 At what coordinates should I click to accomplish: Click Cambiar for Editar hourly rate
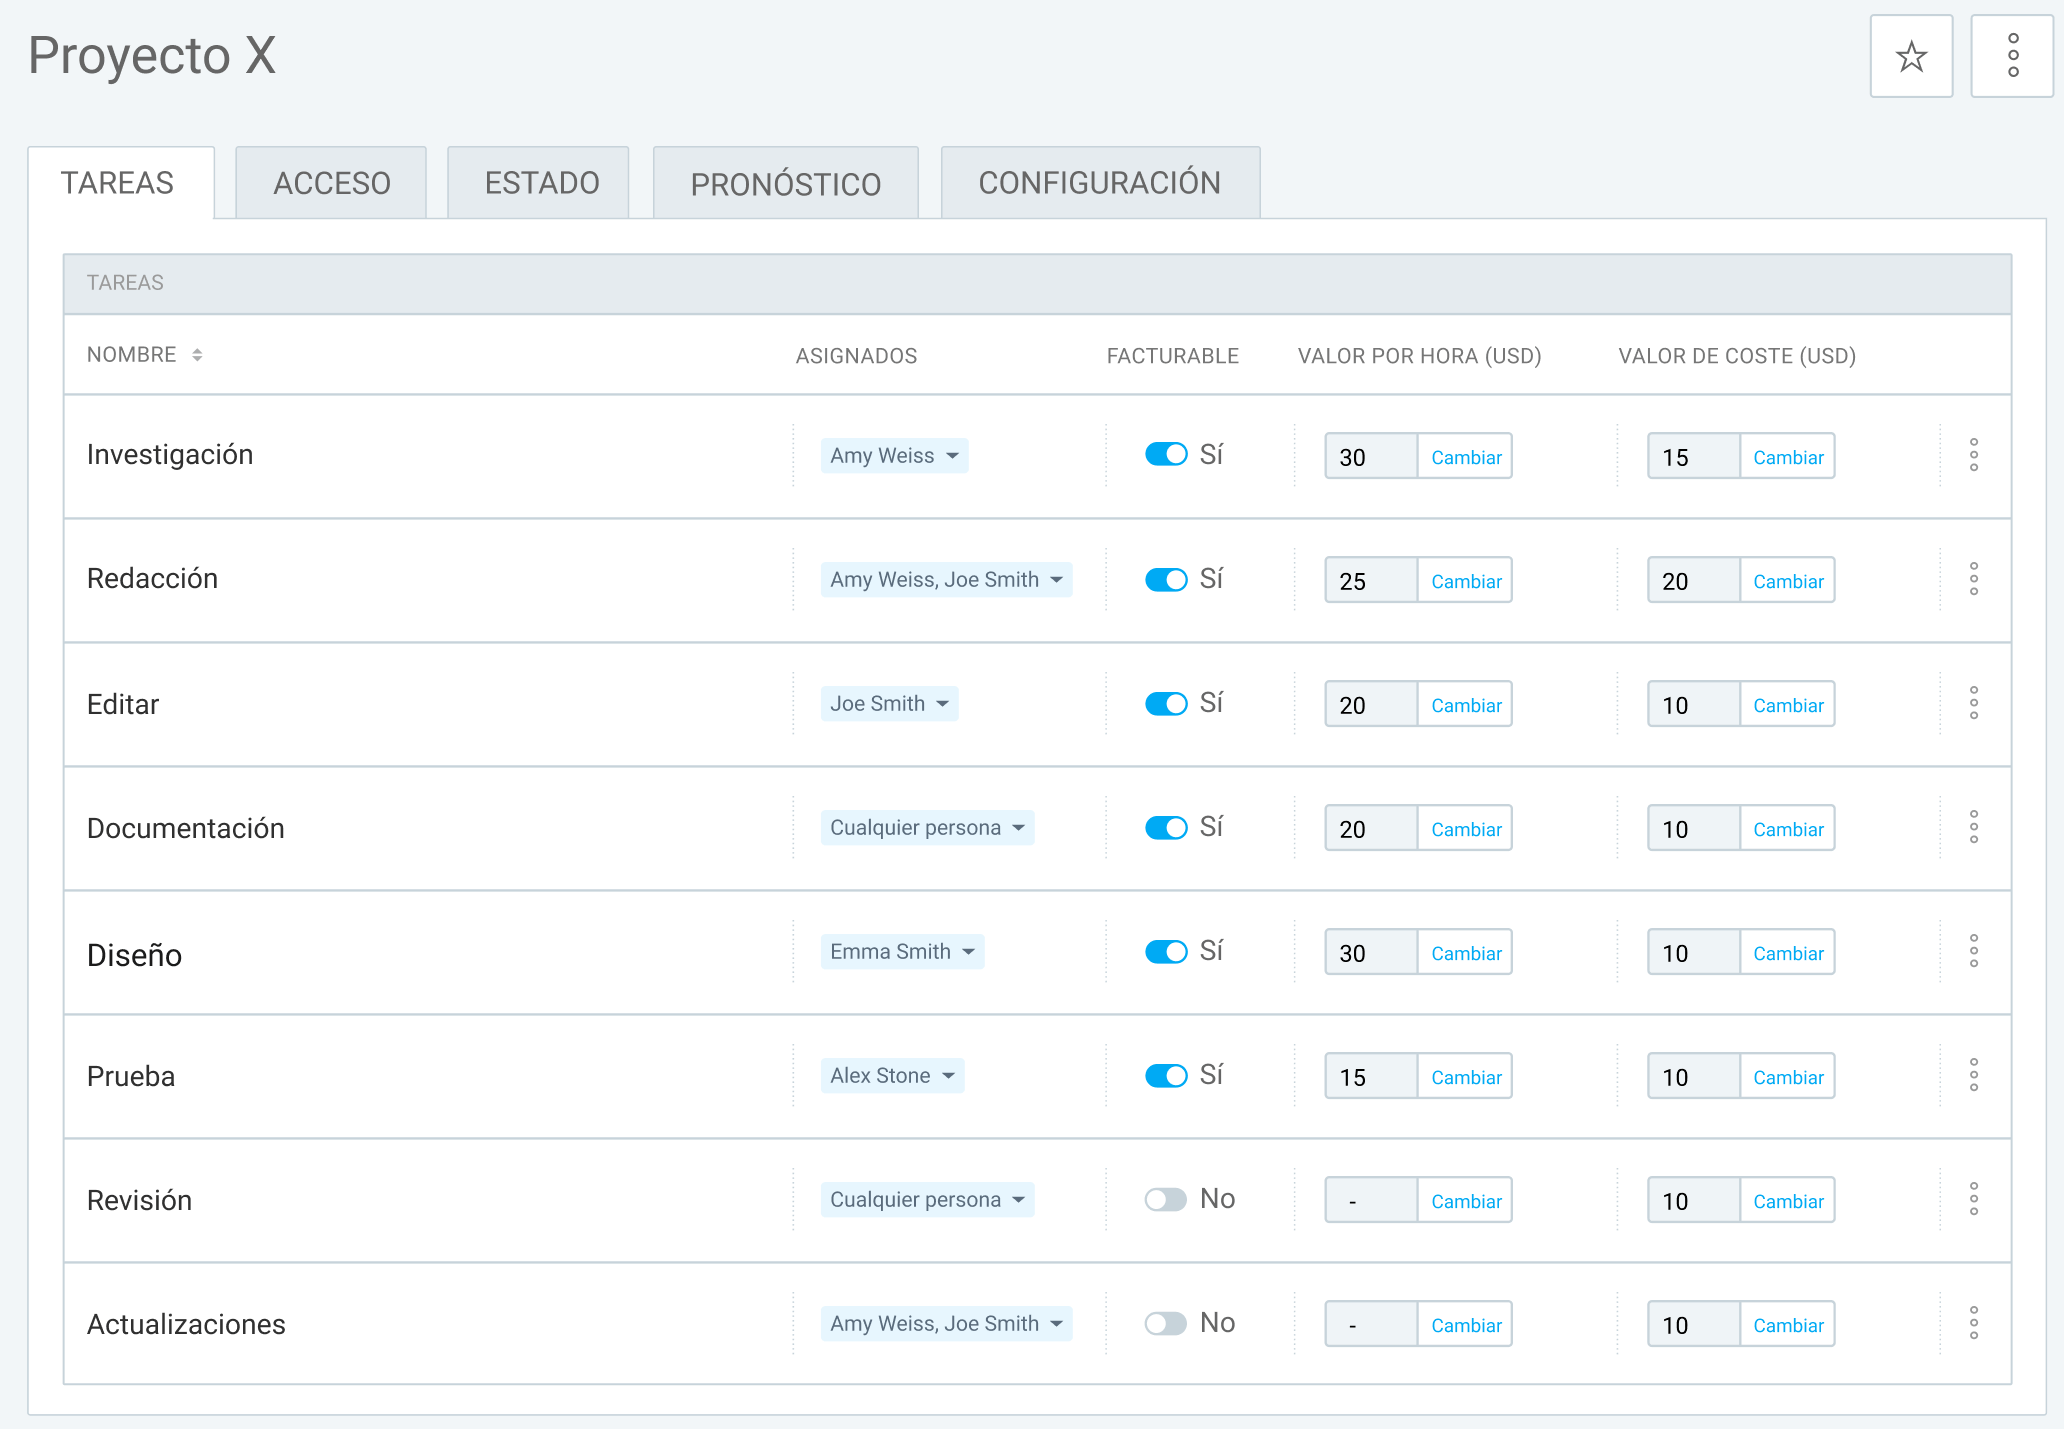click(1465, 705)
